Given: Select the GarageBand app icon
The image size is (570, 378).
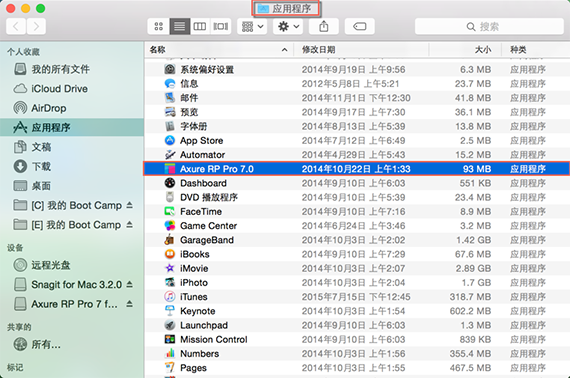Looking at the screenshot, I should point(170,240).
